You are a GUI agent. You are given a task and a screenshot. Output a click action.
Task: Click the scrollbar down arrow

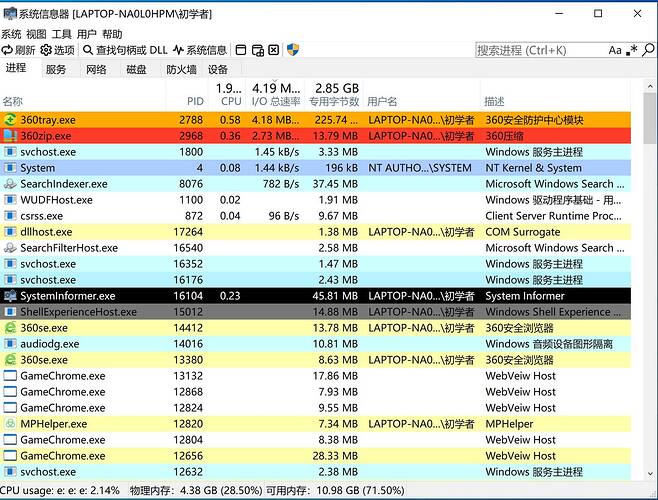[650, 473]
